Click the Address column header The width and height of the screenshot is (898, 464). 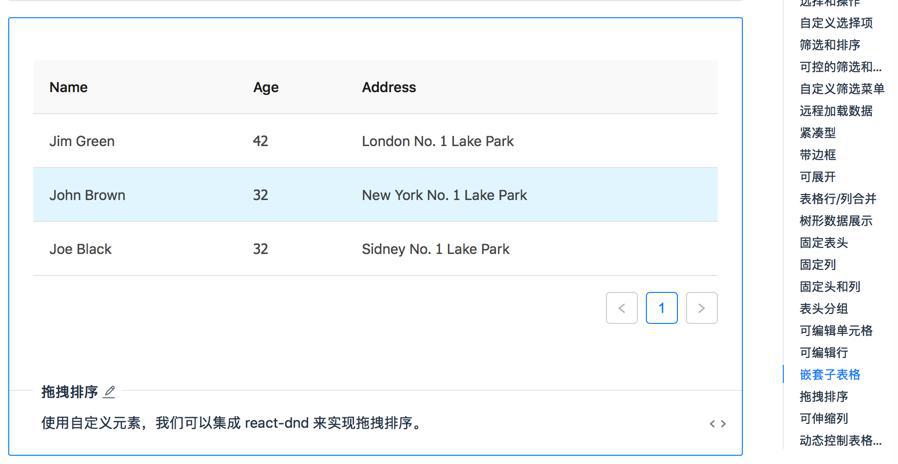(388, 87)
